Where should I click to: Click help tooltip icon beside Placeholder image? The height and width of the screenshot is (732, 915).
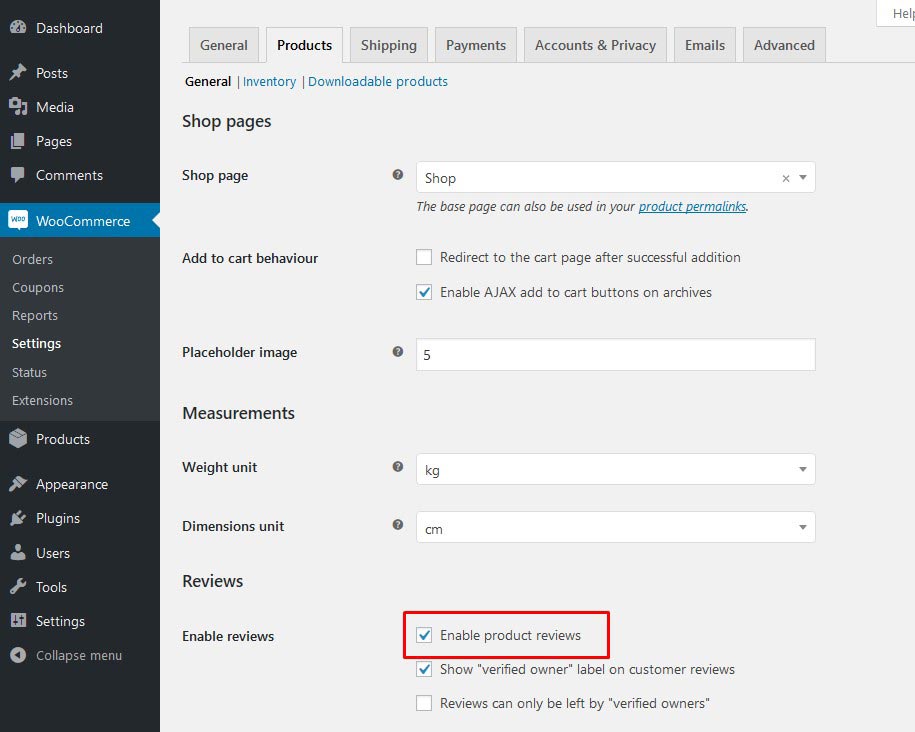pyautogui.click(x=398, y=352)
